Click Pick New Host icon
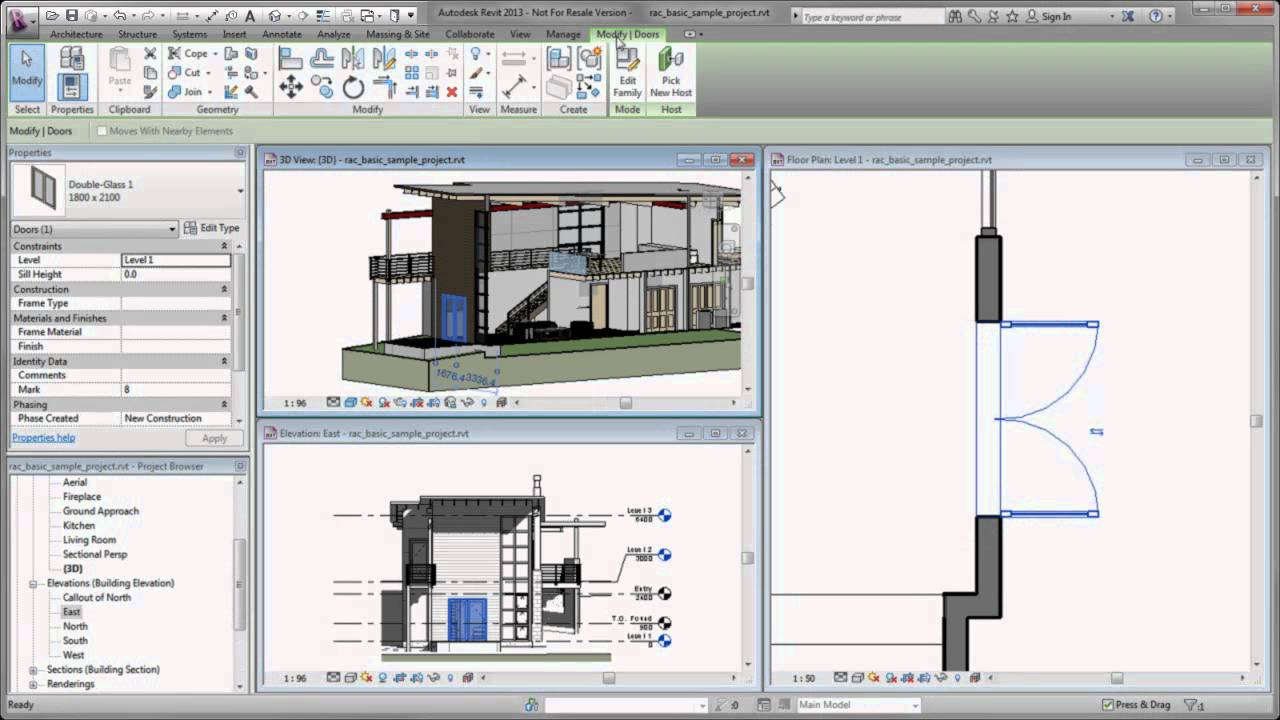The width and height of the screenshot is (1280, 720). (x=671, y=72)
